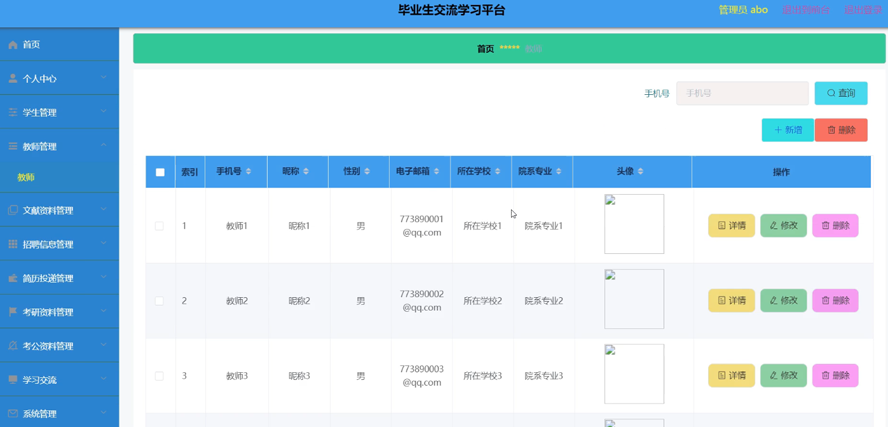The image size is (888, 427).
Task: Sort by 电子邮箱 column arrows
Action: point(437,172)
